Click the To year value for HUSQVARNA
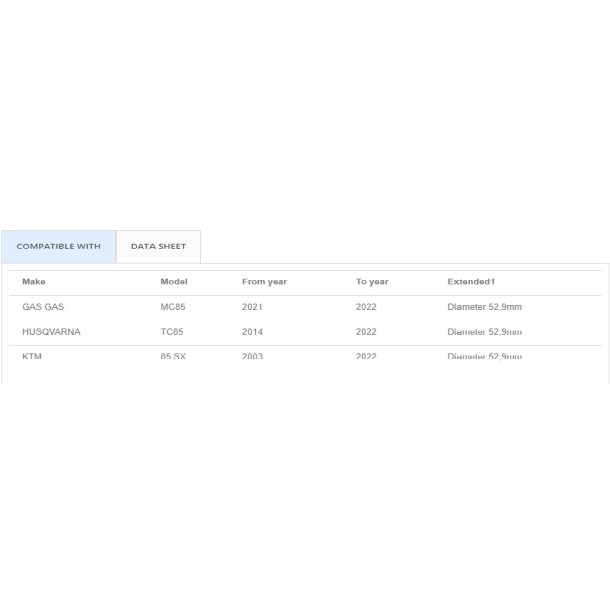The width and height of the screenshot is (610, 610). [x=366, y=332]
